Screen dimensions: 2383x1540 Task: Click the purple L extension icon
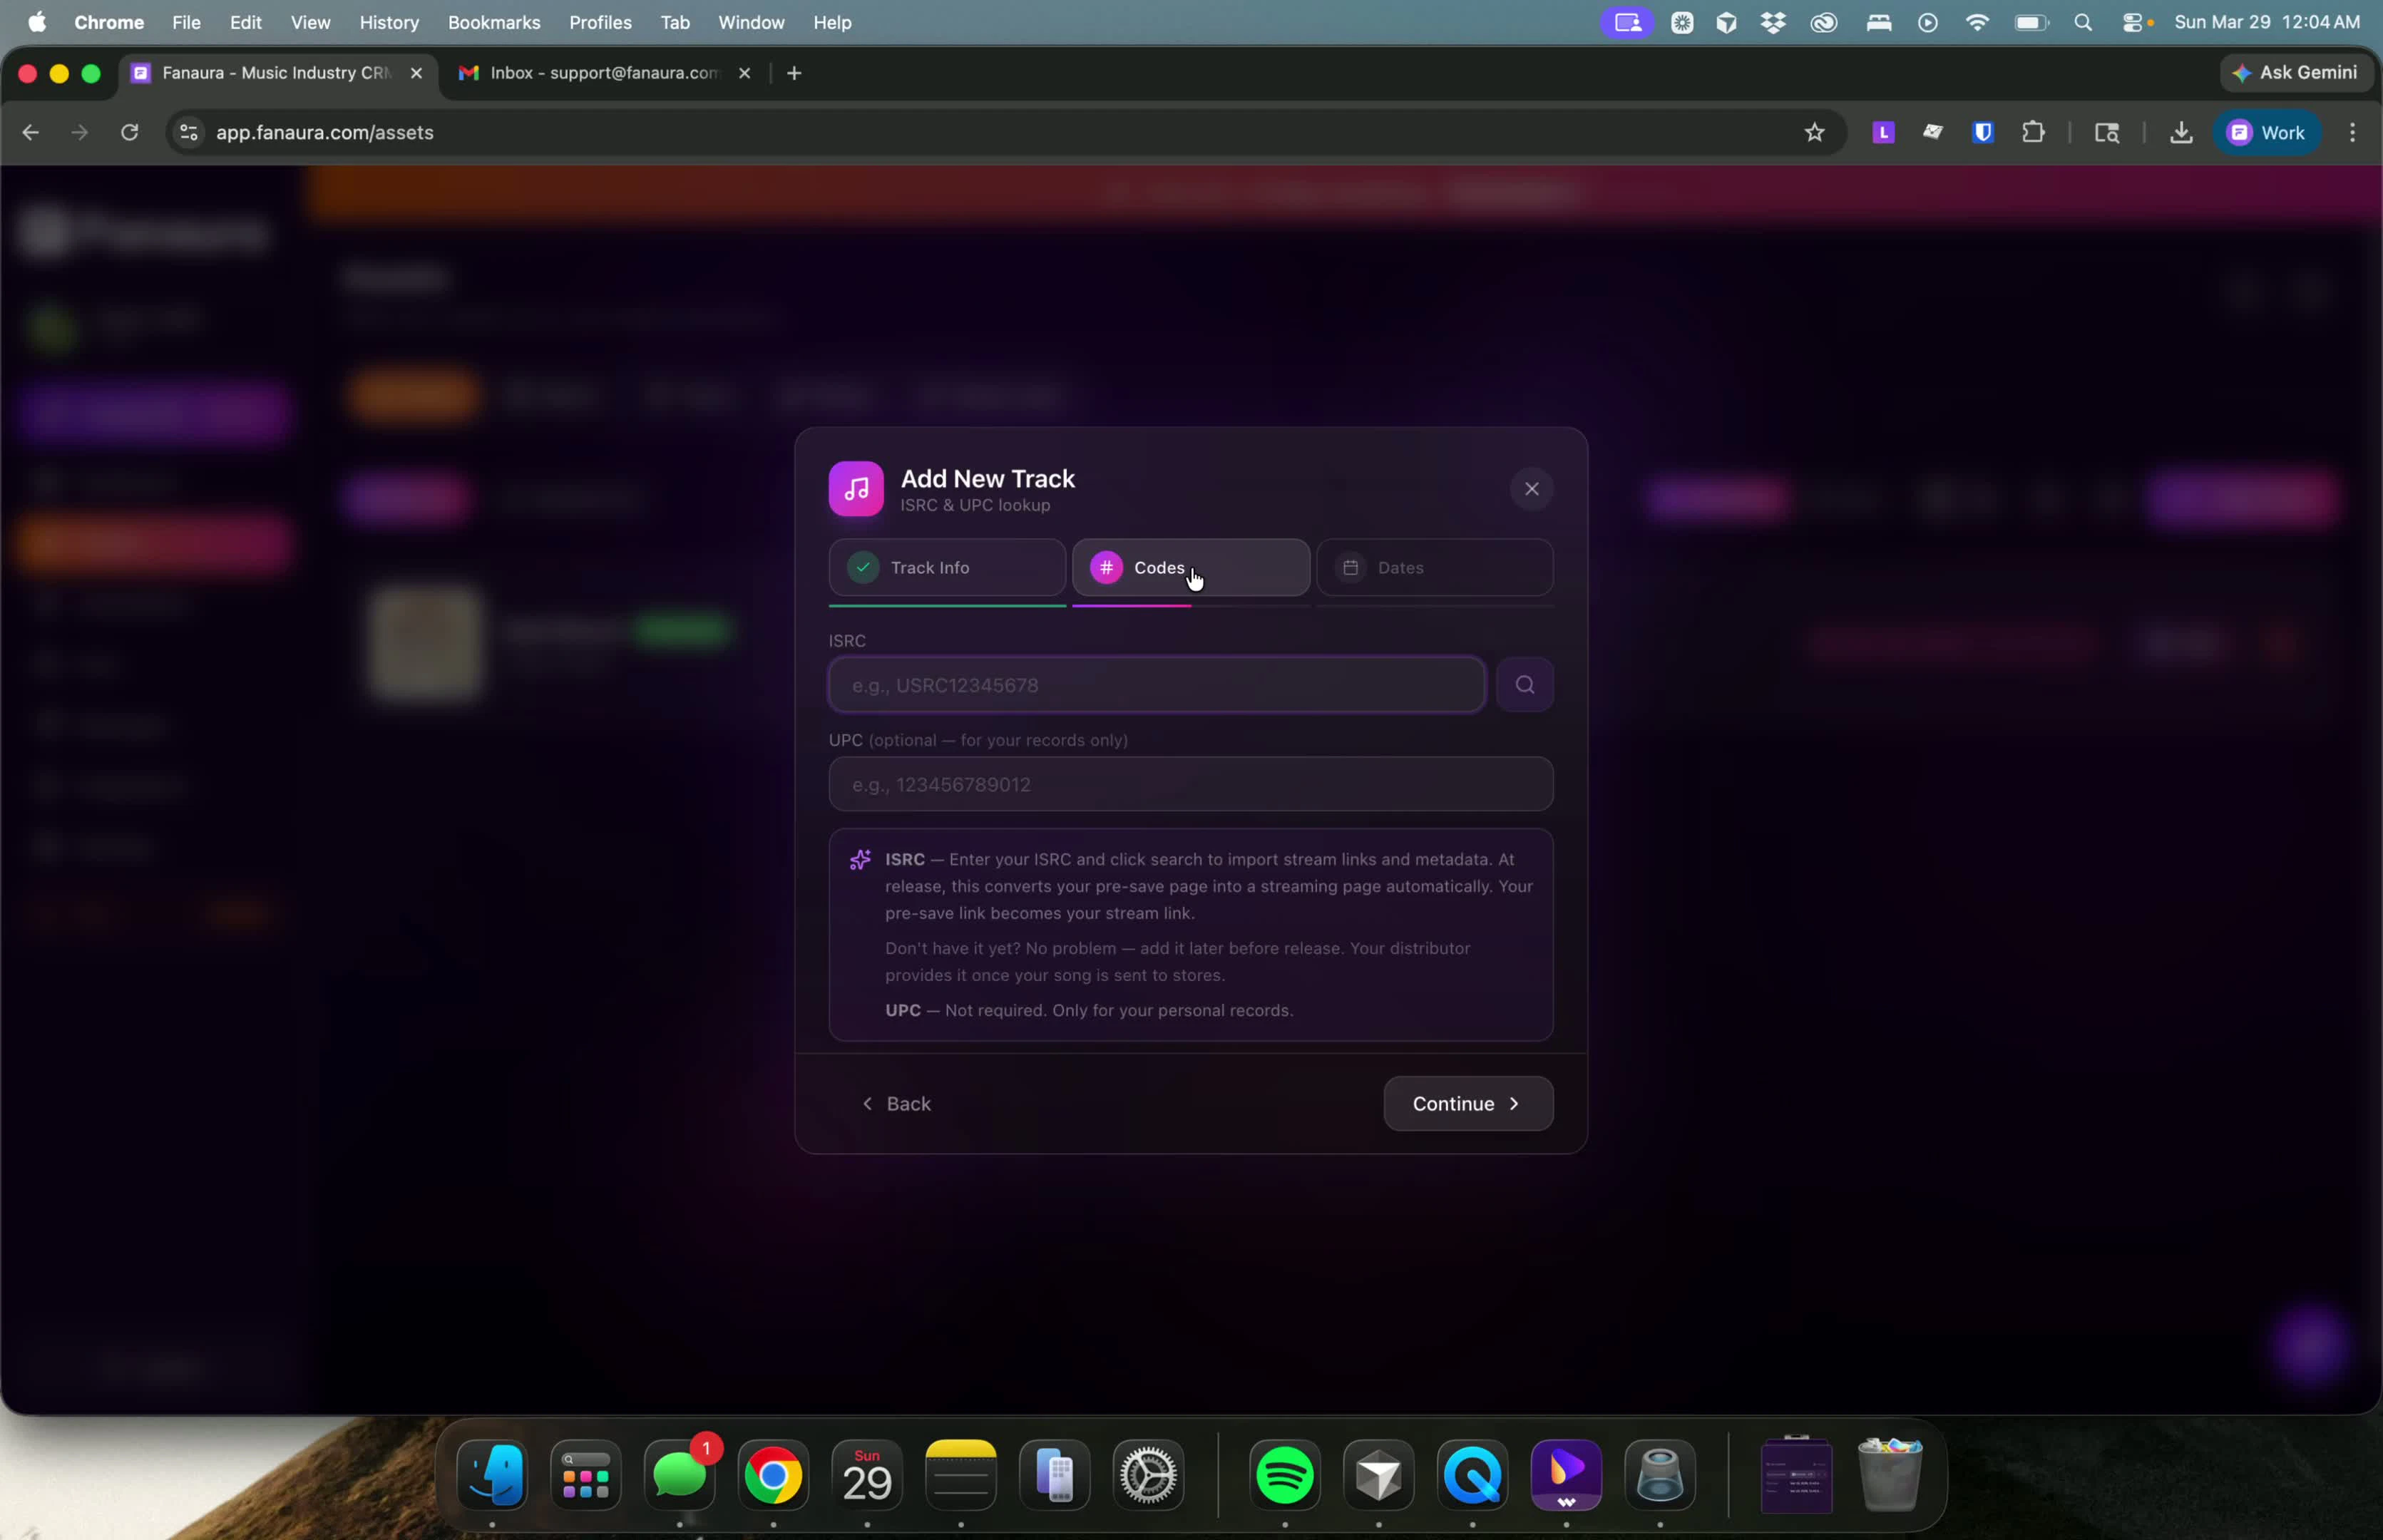tap(1883, 132)
